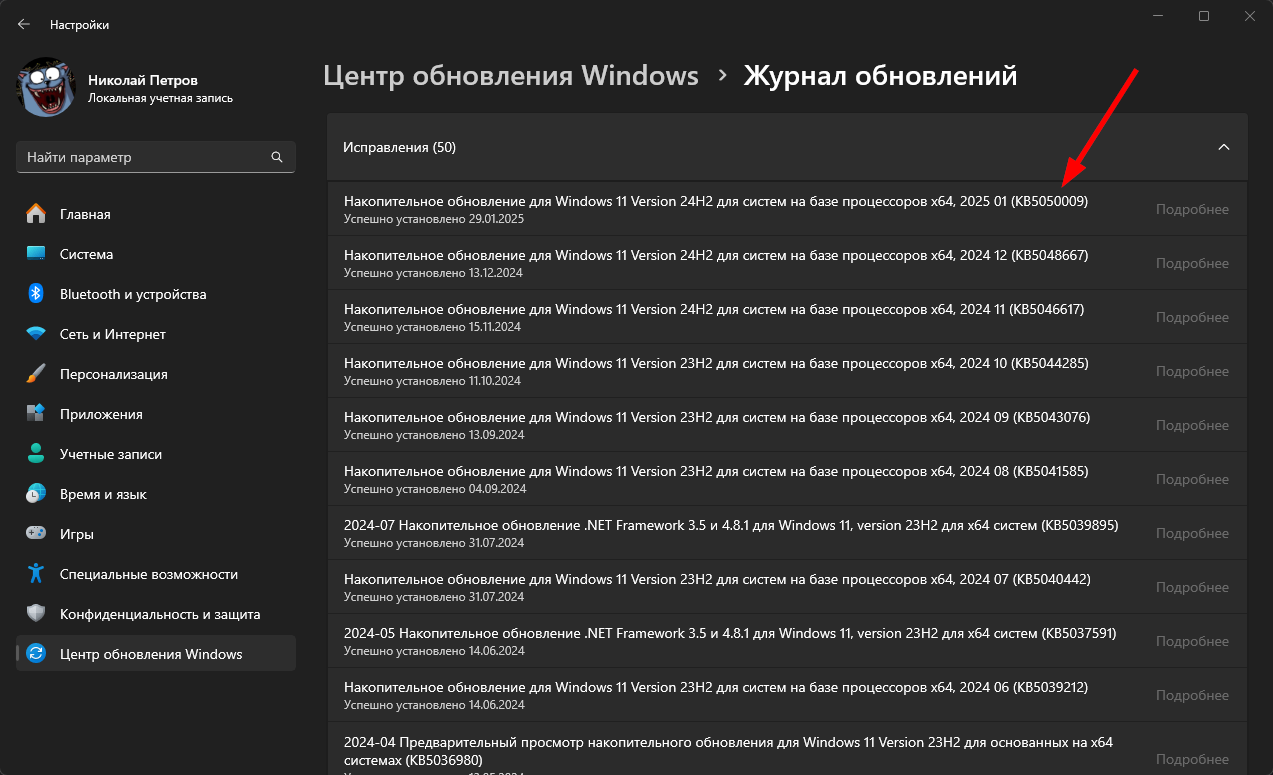Click the update title containing KB5044285
This screenshot has height=775, width=1273.
(716, 363)
